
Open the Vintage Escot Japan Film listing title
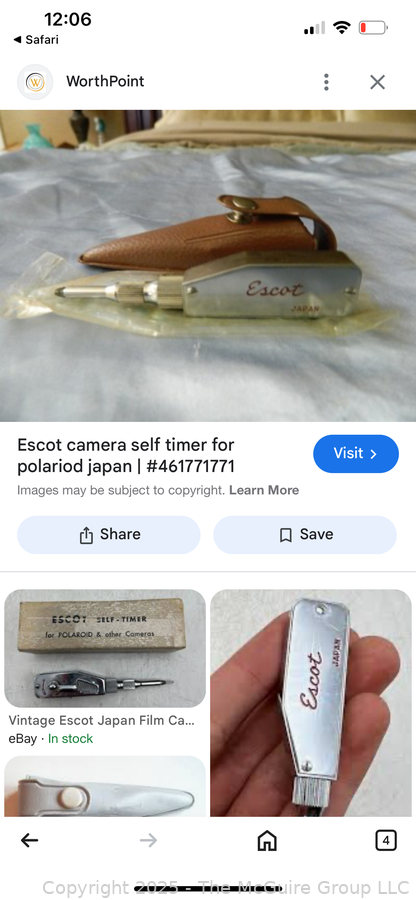click(102, 720)
